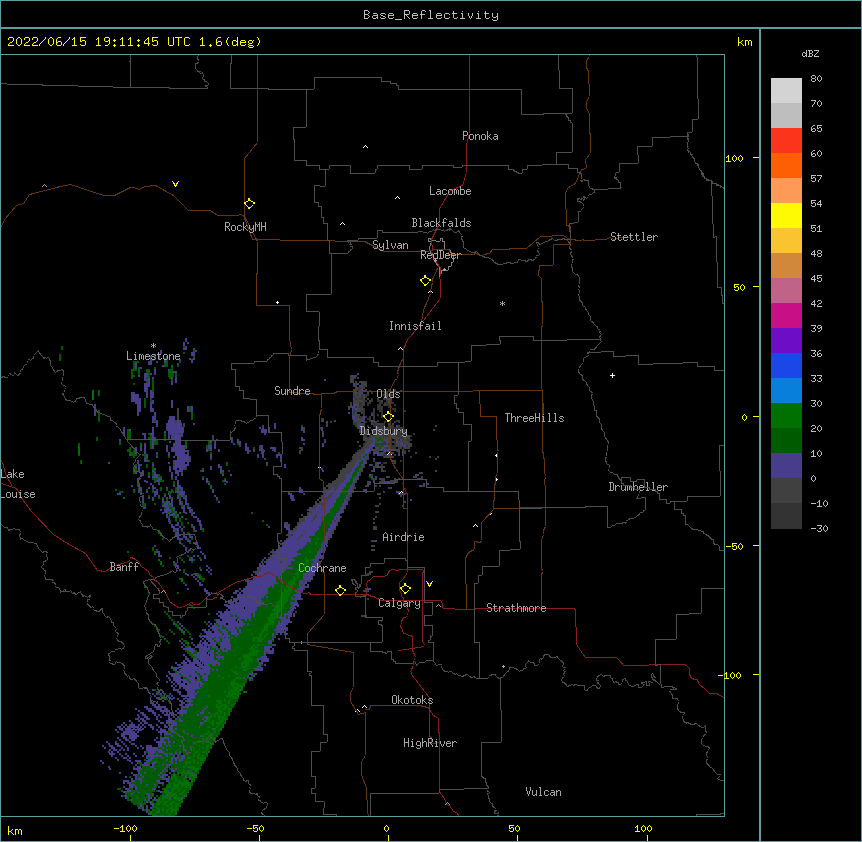This screenshot has height=842, width=862.
Task: Click the ThreeHills label
Action: (x=534, y=418)
